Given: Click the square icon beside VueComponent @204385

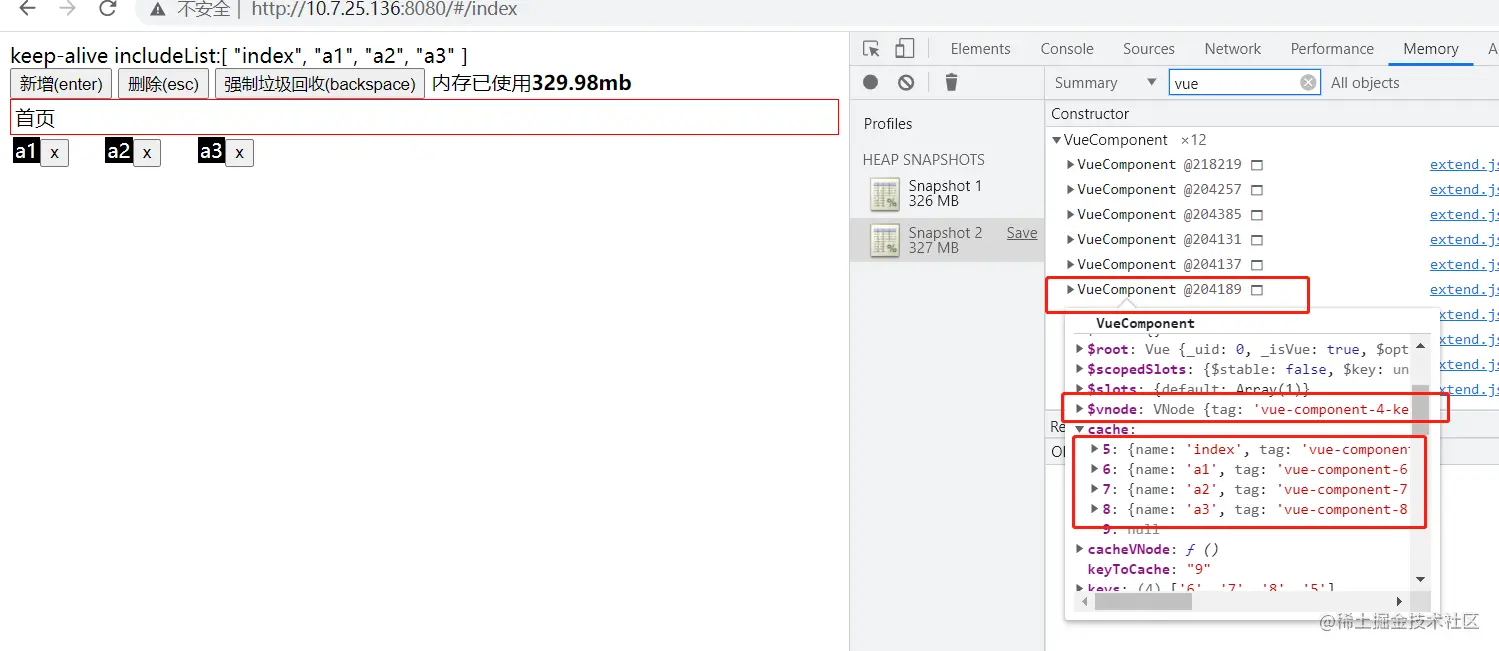Looking at the screenshot, I should (x=1257, y=215).
